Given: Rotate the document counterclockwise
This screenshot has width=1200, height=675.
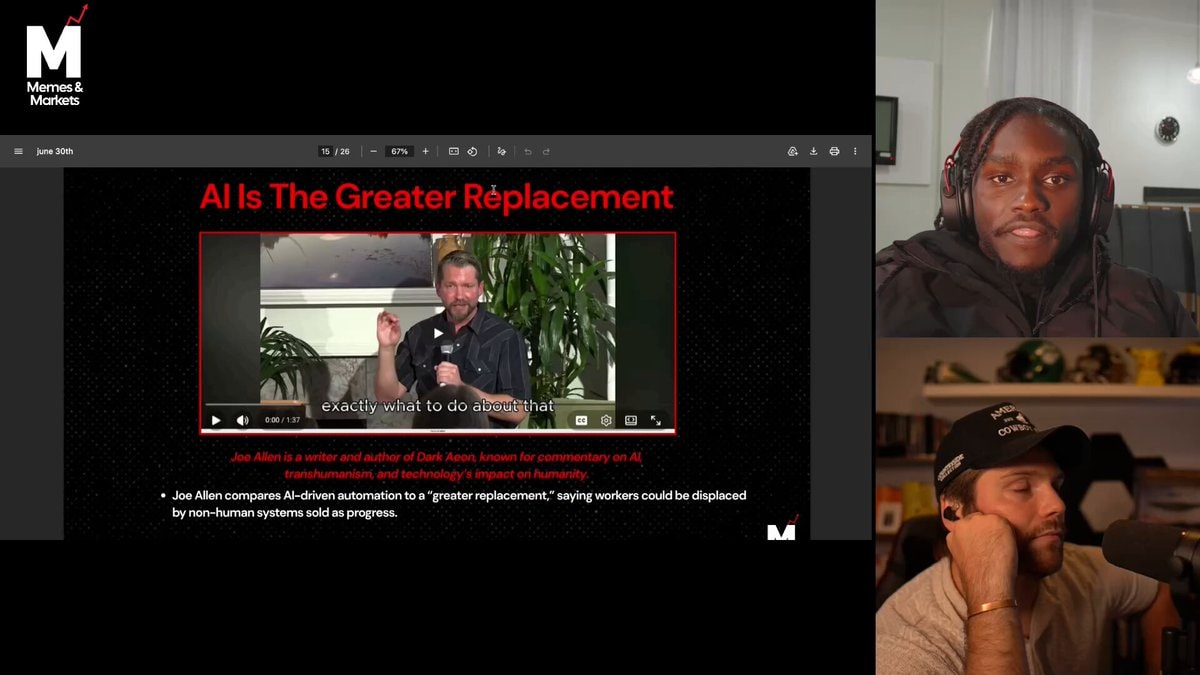Looking at the screenshot, I should pos(472,152).
